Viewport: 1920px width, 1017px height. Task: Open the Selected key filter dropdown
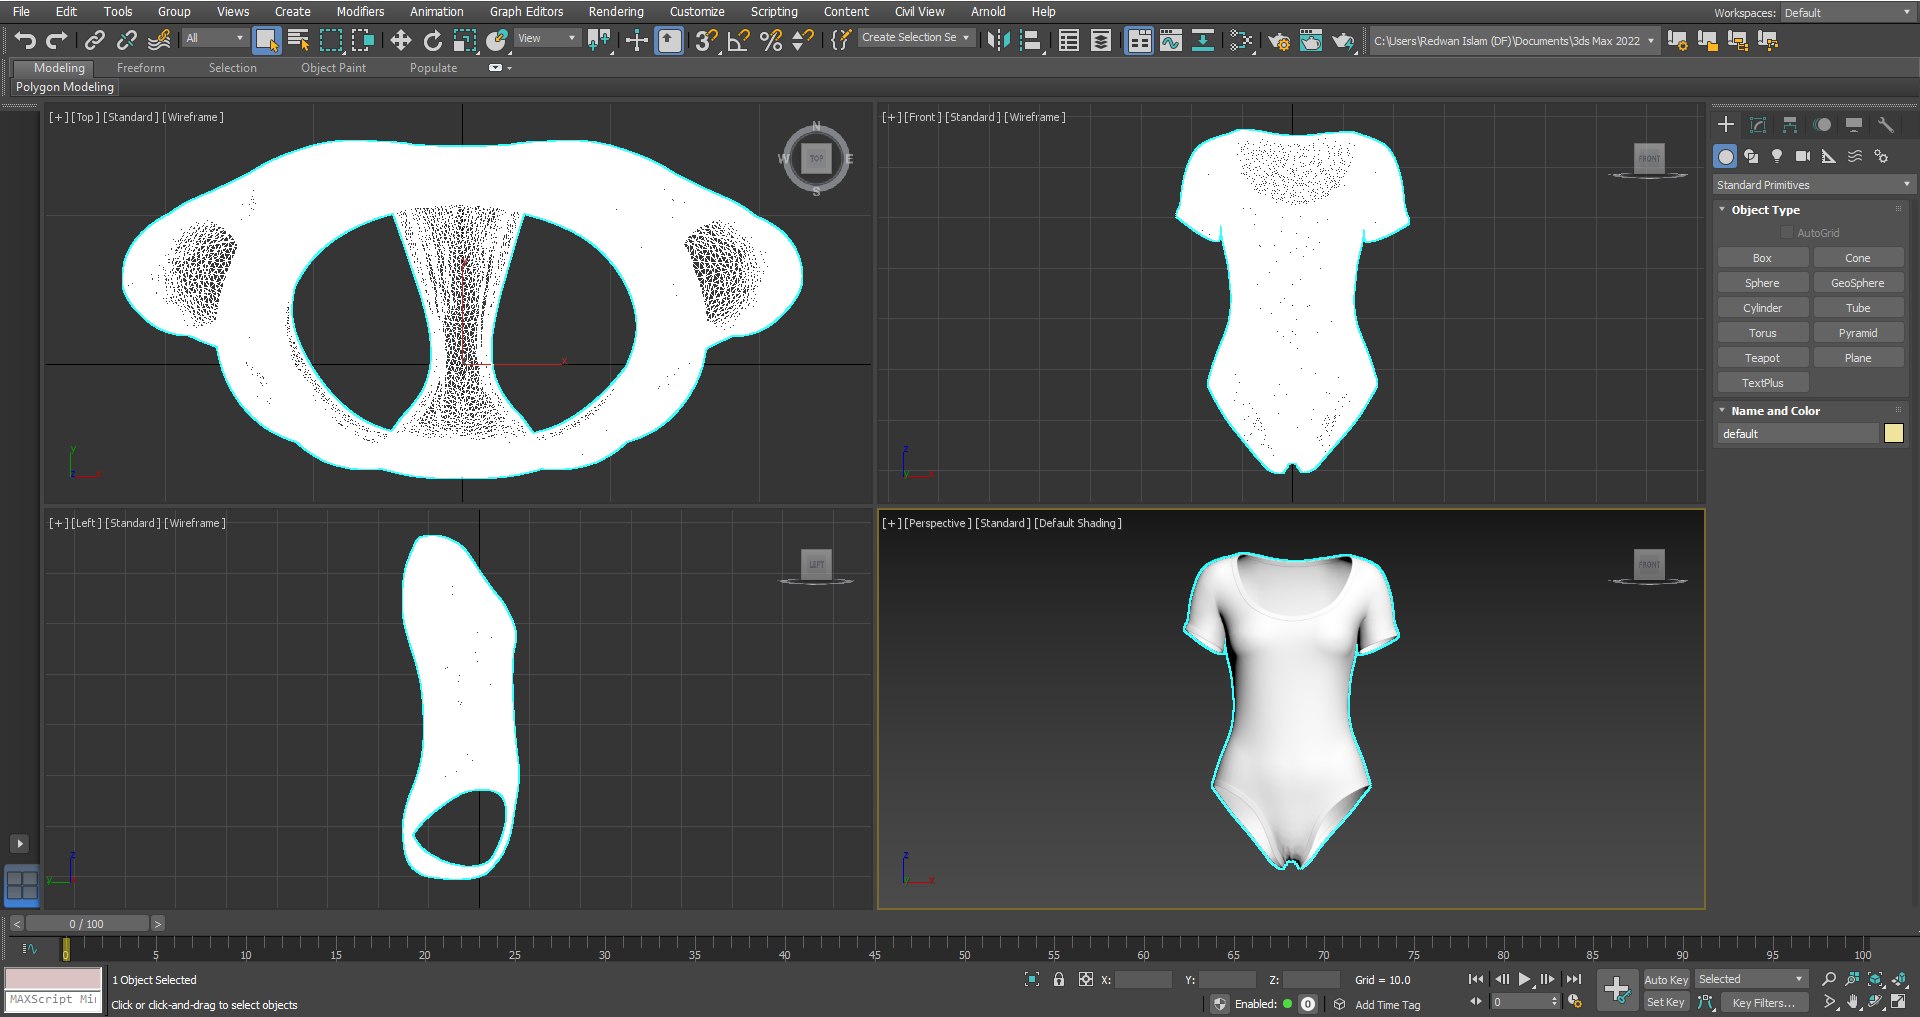pyautogui.click(x=1751, y=979)
